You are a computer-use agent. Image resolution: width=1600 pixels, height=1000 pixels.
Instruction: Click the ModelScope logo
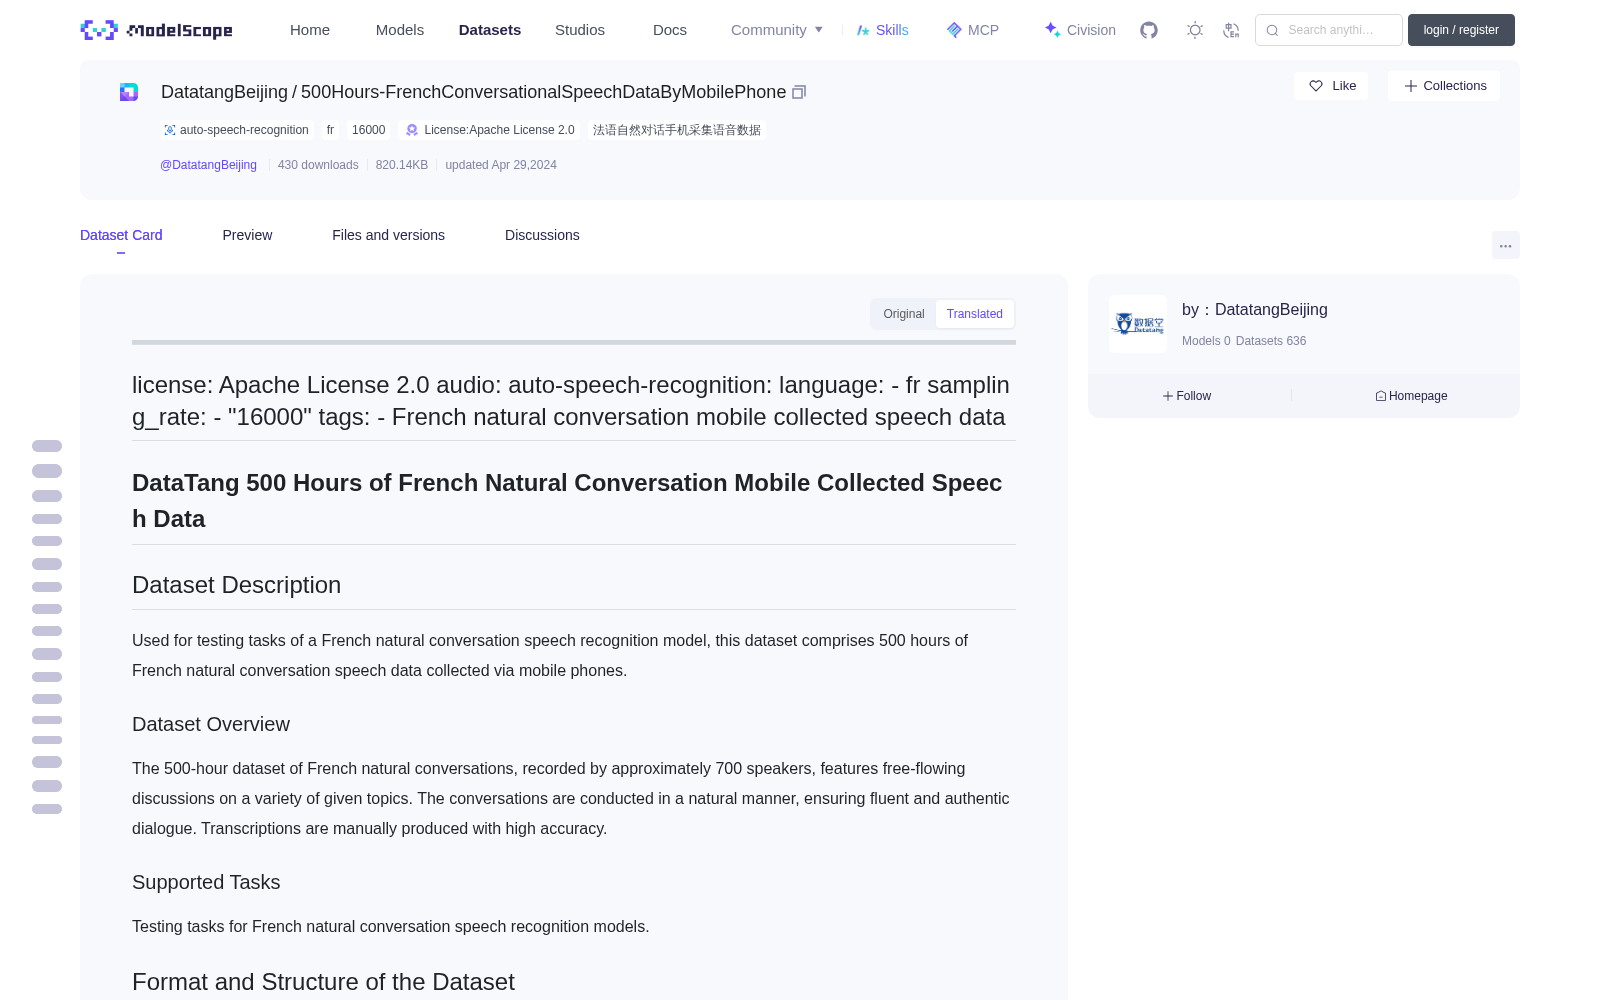click(156, 30)
